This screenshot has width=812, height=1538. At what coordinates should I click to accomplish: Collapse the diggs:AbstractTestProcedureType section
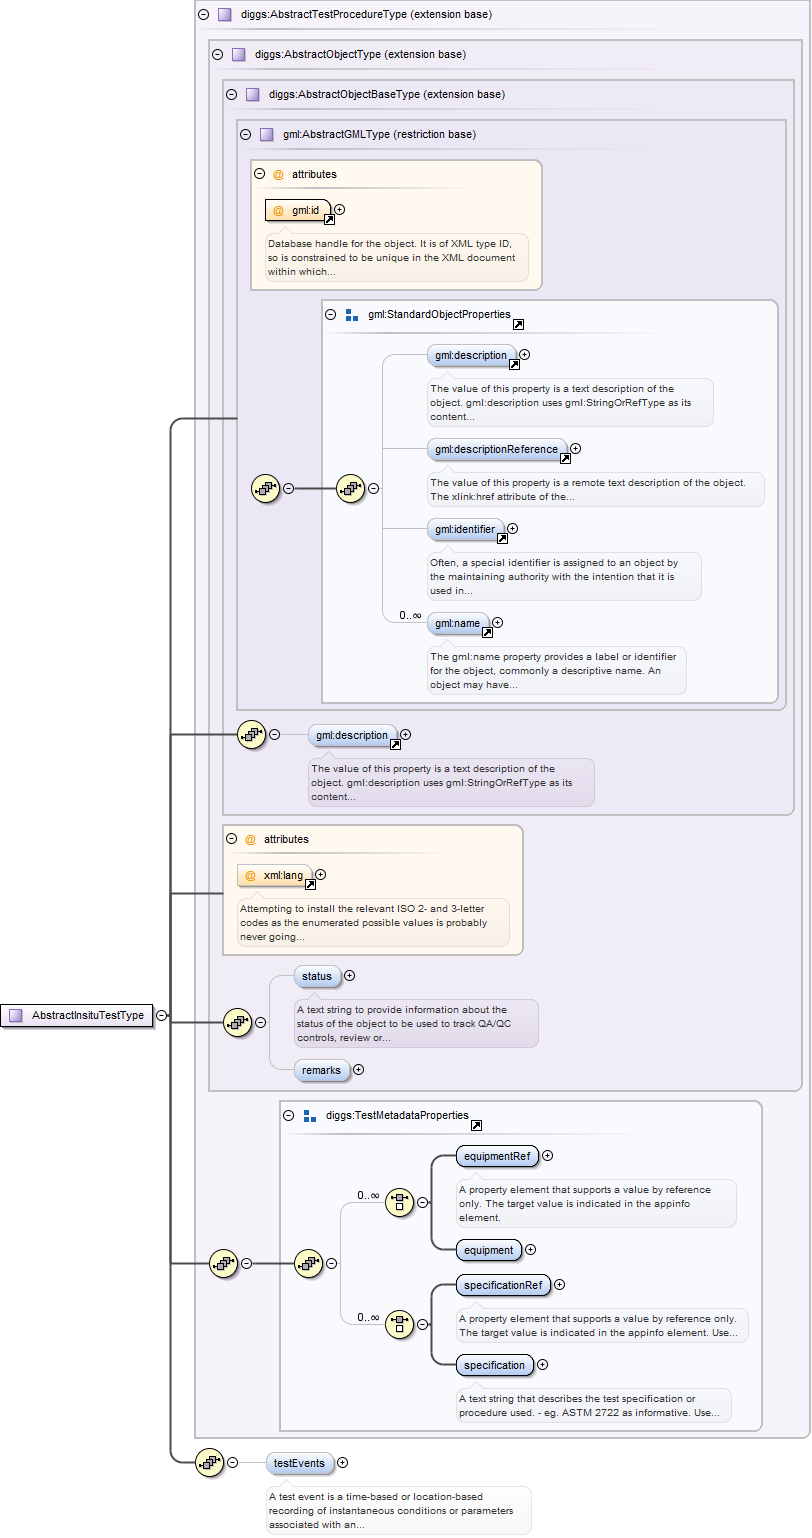204,15
